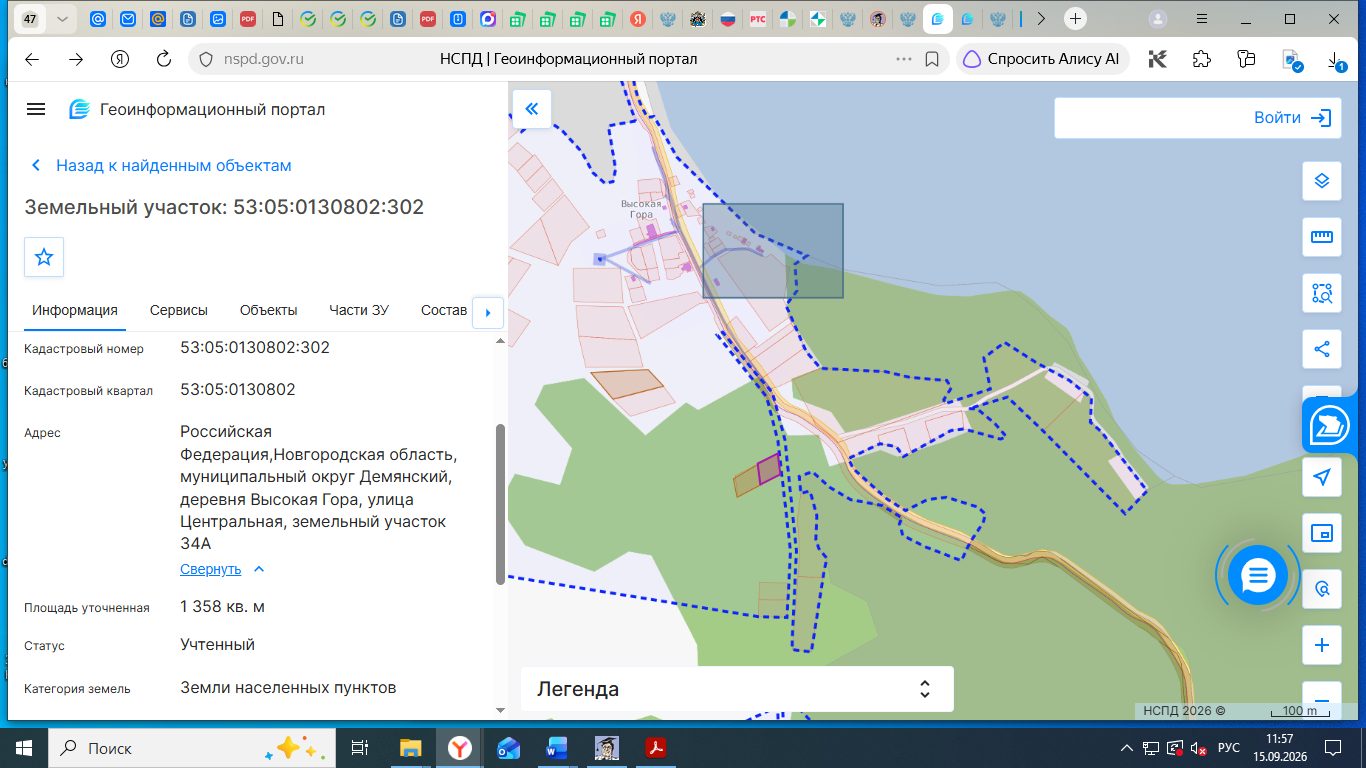
Task: Collapse the left information panel
Action: (532, 109)
